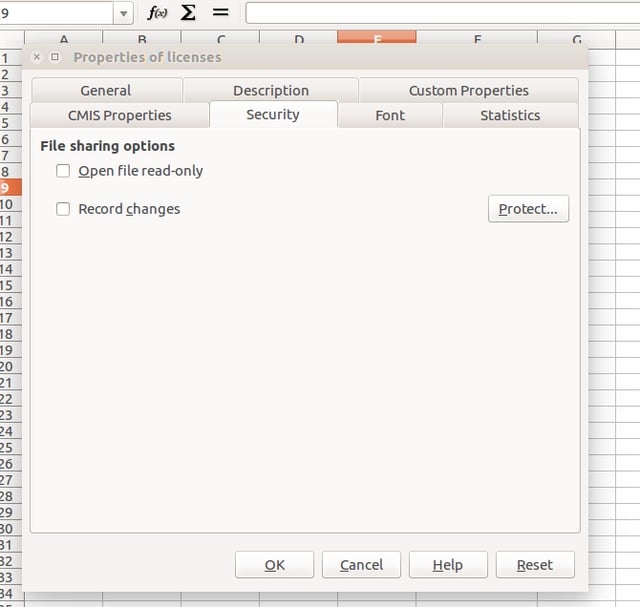640x607 pixels.
Task: Open the Font tab
Action: coord(390,115)
